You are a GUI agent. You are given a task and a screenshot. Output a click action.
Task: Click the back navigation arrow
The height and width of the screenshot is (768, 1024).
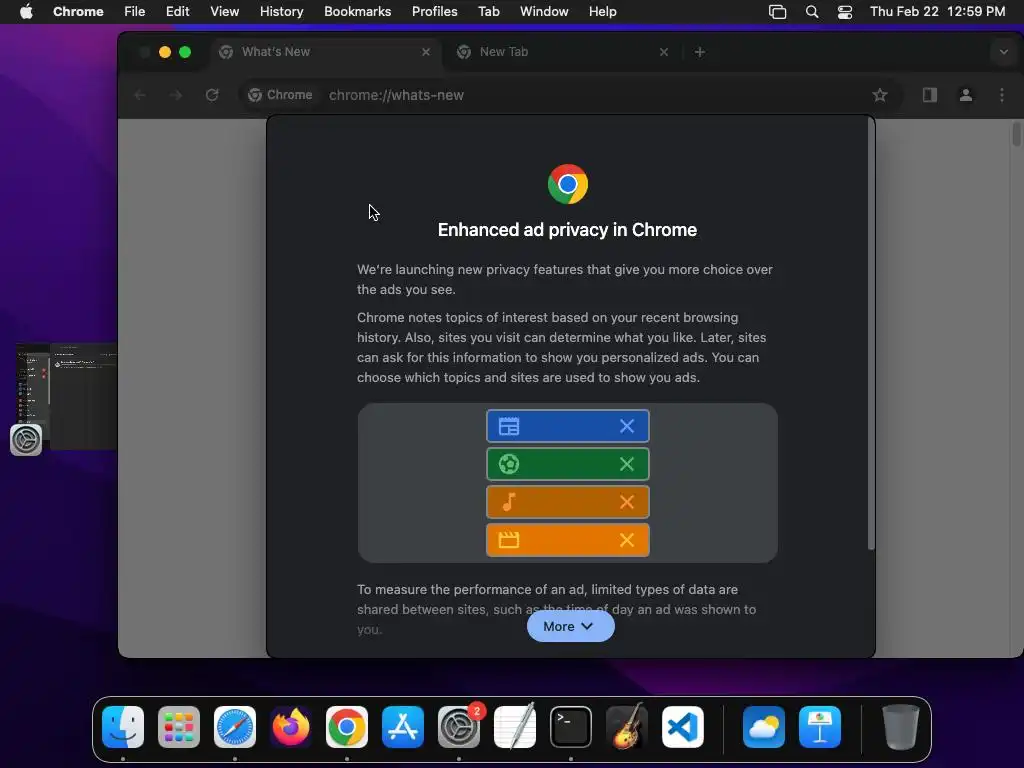(140, 95)
